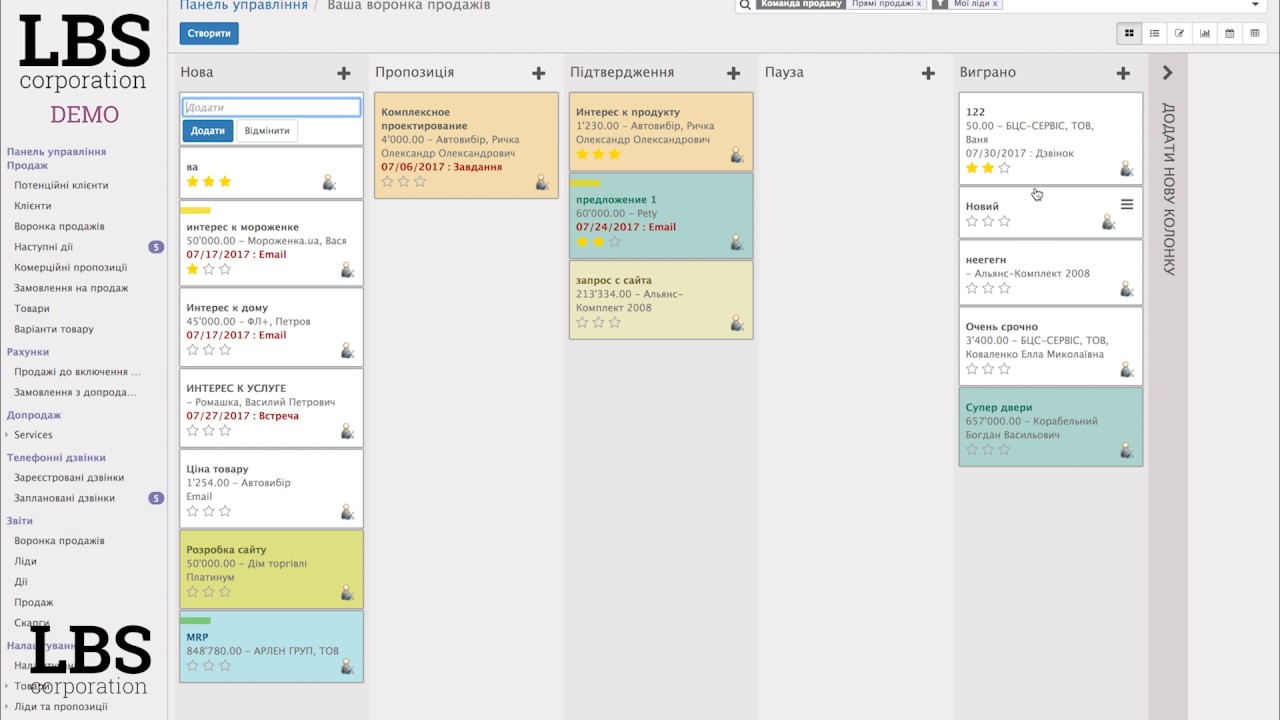
Task: Focus the quick-create Додати input field
Action: (271, 107)
